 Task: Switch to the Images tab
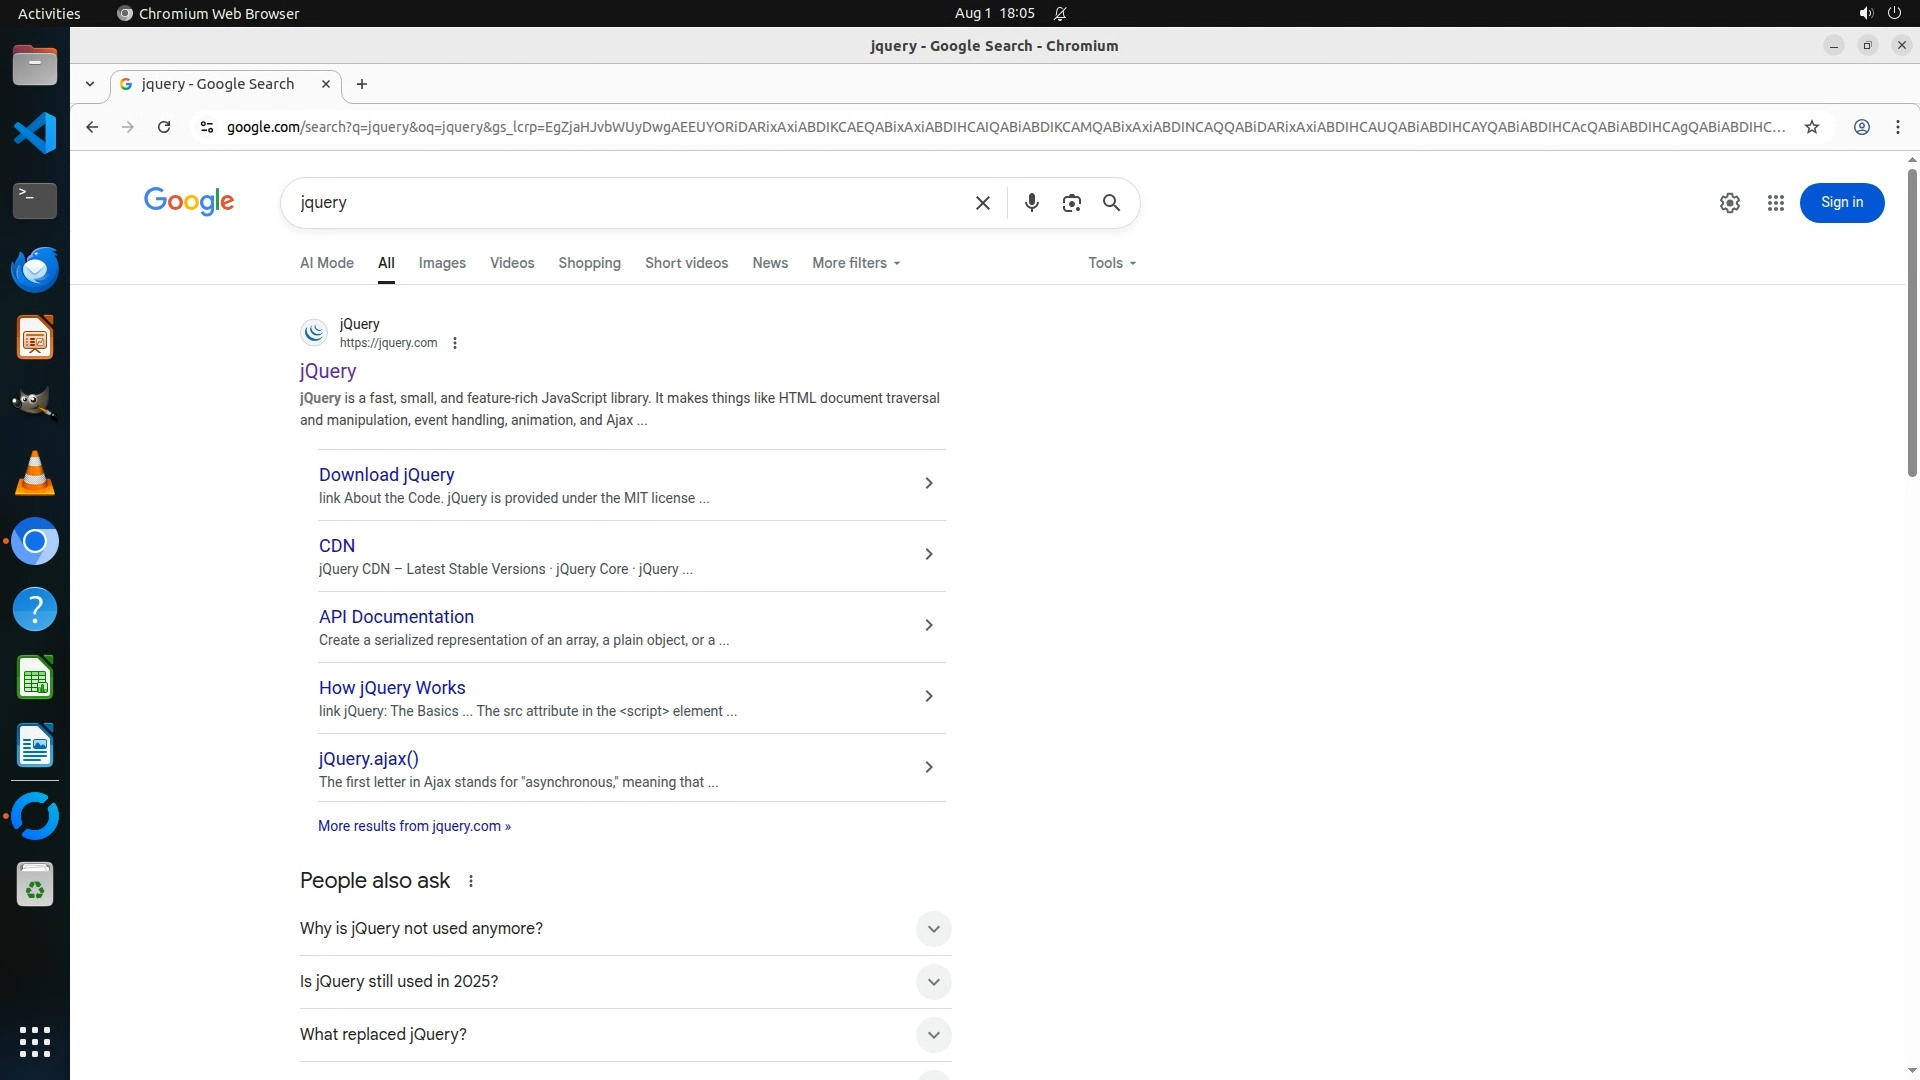tap(441, 263)
